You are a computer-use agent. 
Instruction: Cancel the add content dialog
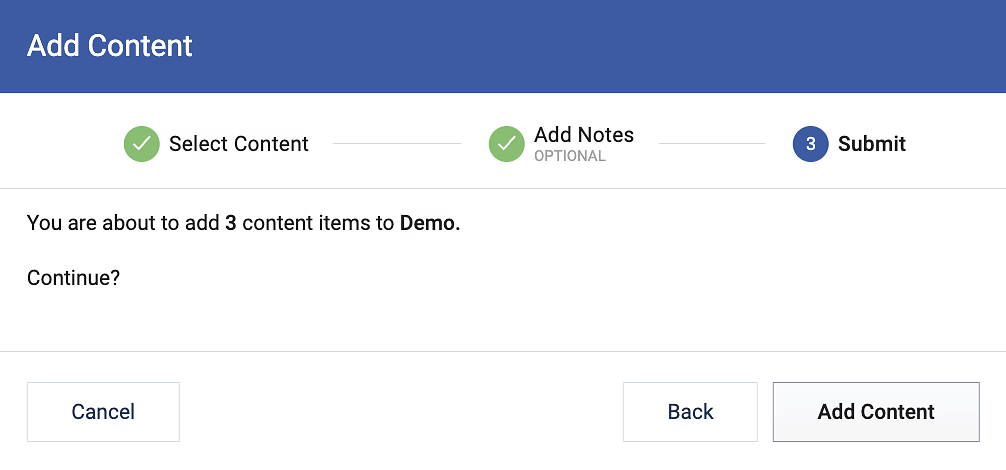point(103,412)
